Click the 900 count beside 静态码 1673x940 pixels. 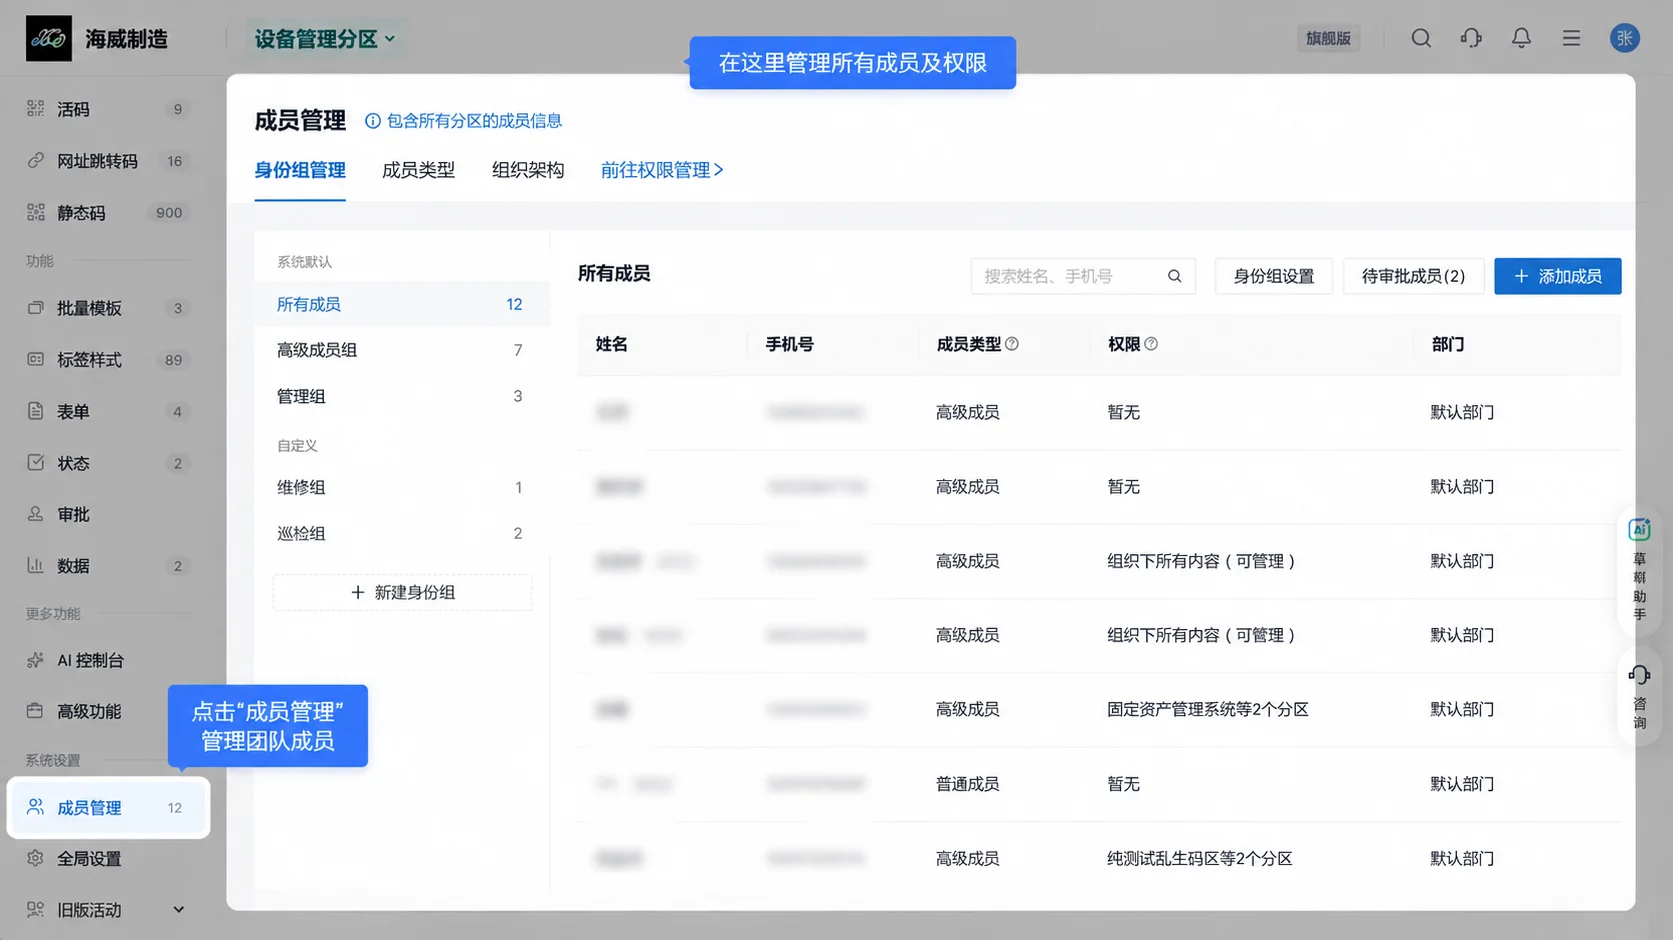[x=169, y=212]
